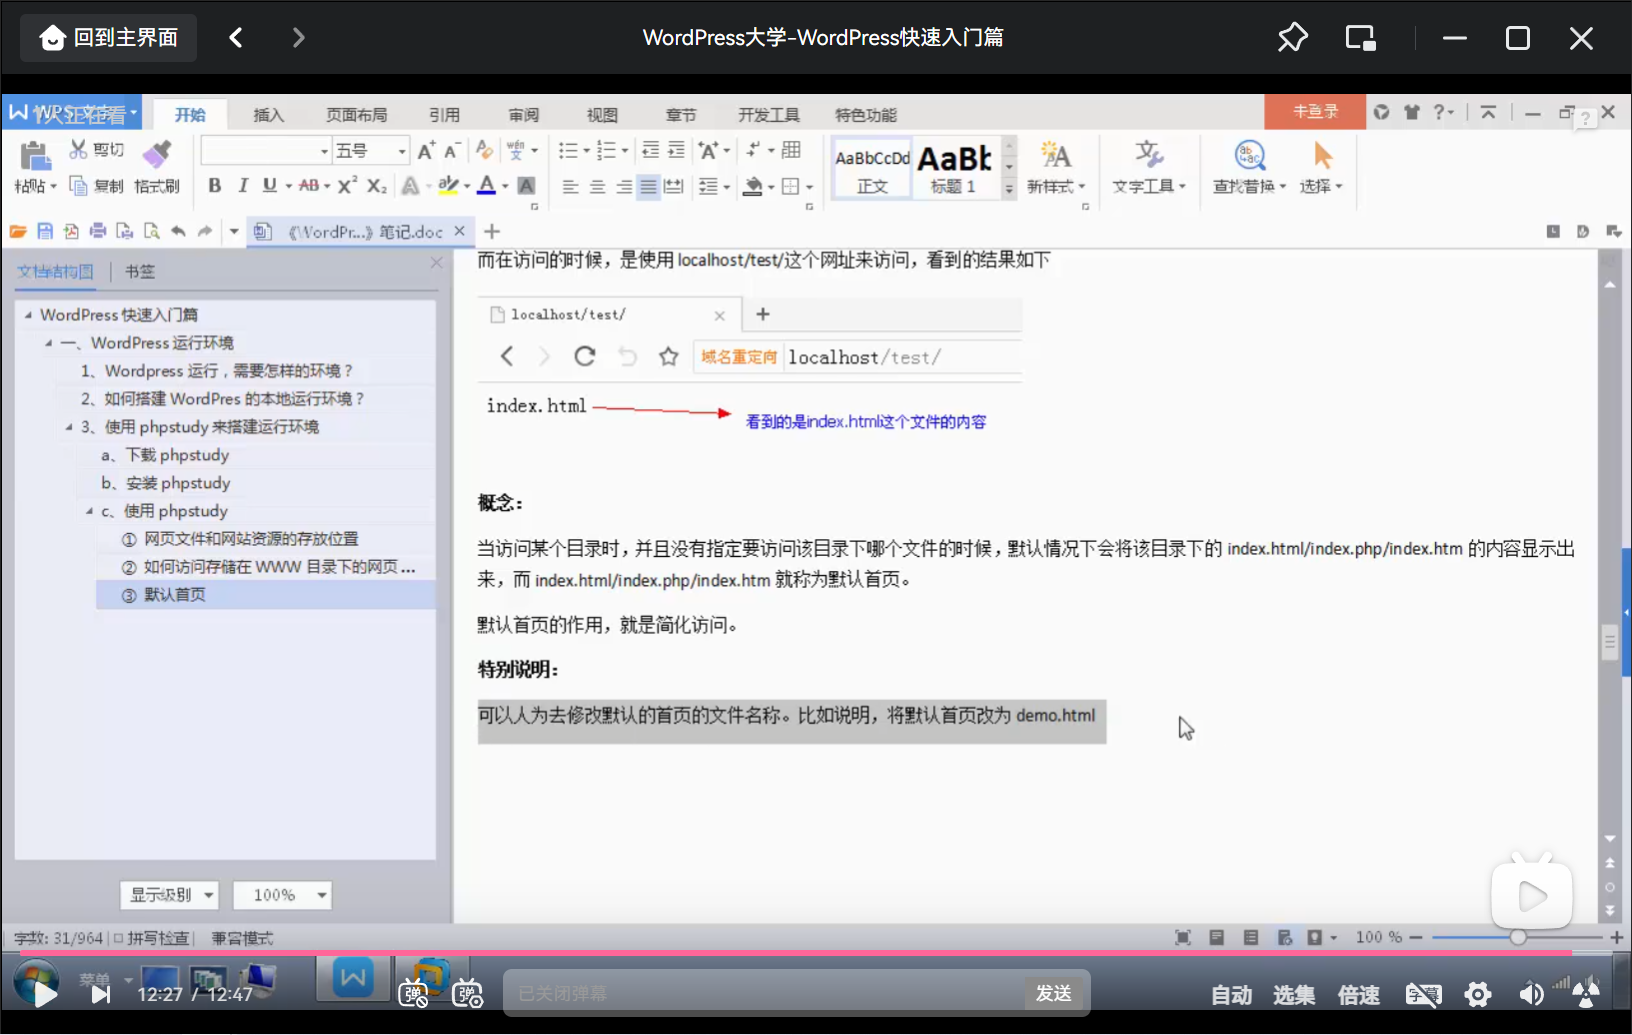
Task: Open the font size 五号 dropdown
Action: pos(402,151)
